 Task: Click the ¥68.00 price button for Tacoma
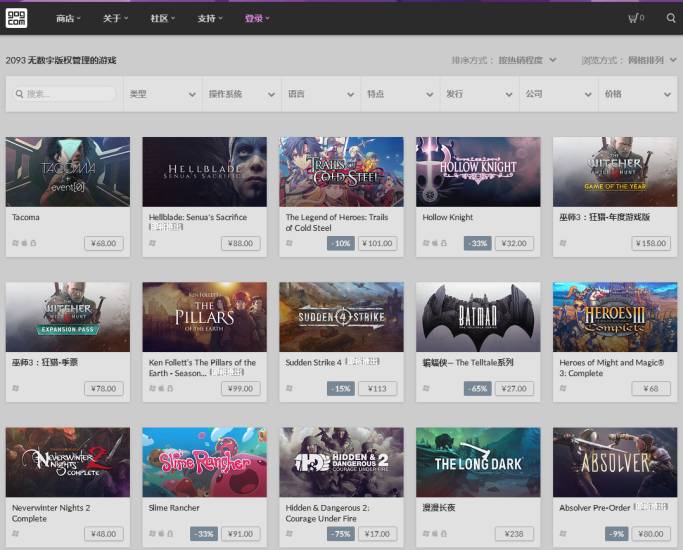pos(102,243)
